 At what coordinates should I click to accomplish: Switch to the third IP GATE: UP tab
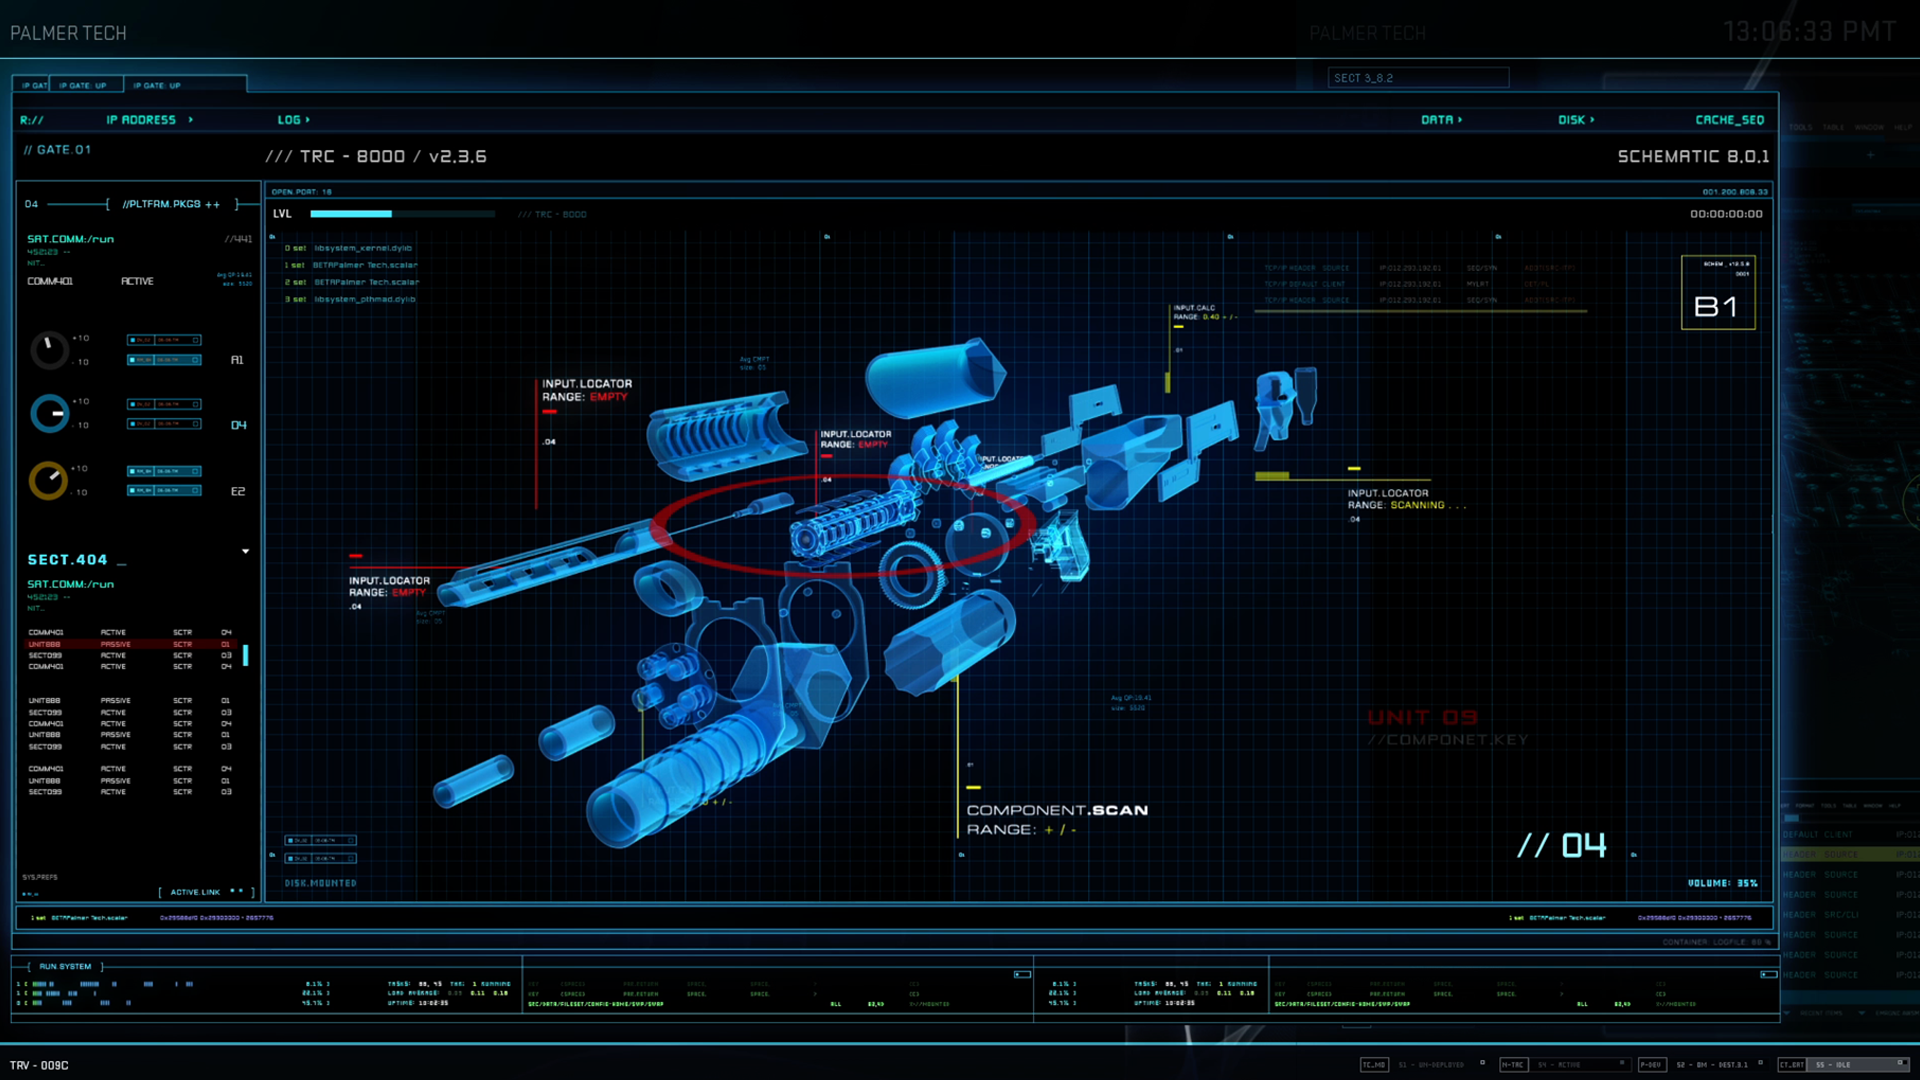(157, 86)
